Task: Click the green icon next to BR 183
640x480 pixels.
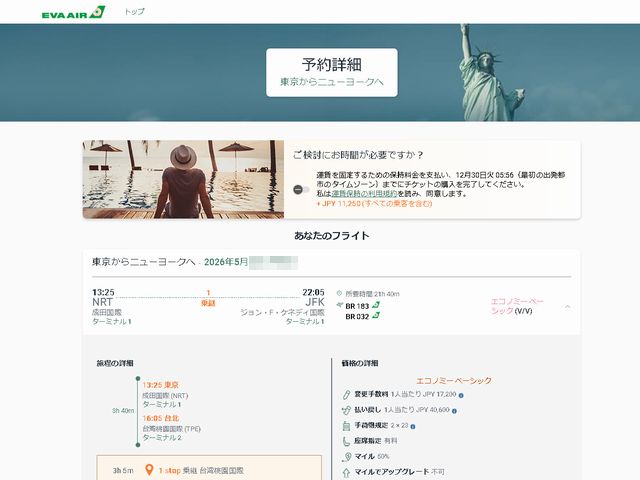Action: (376, 304)
